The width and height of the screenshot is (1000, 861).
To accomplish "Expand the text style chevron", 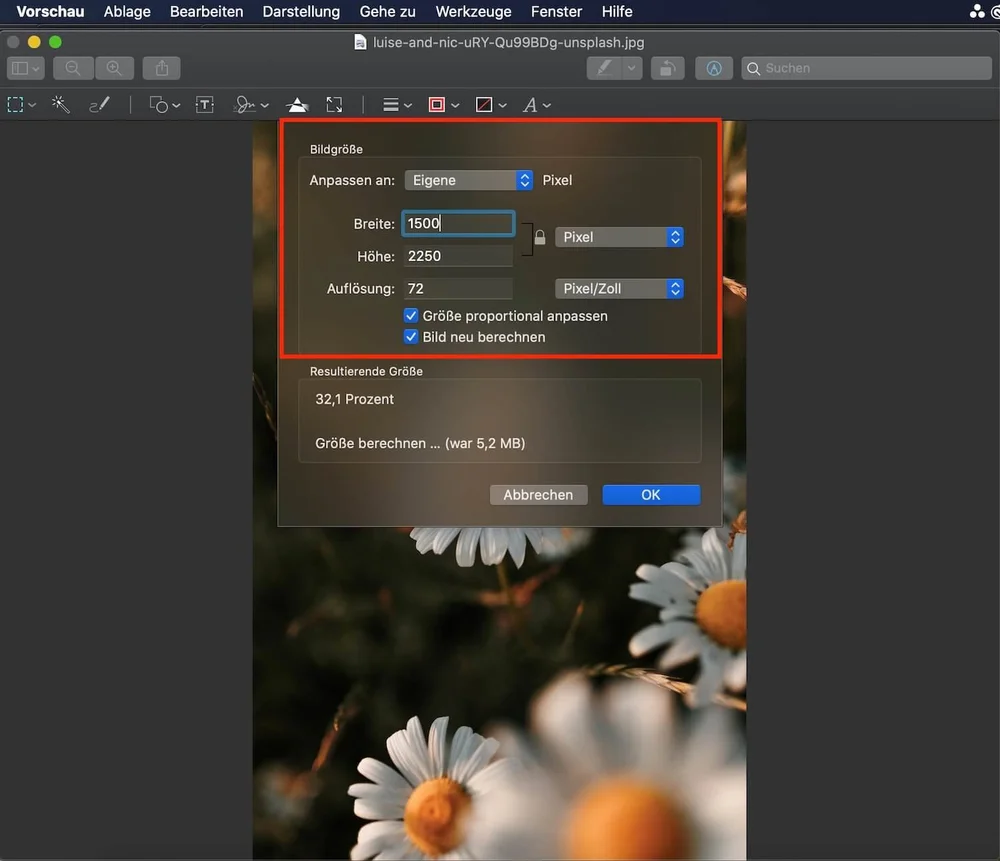I will point(547,105).
